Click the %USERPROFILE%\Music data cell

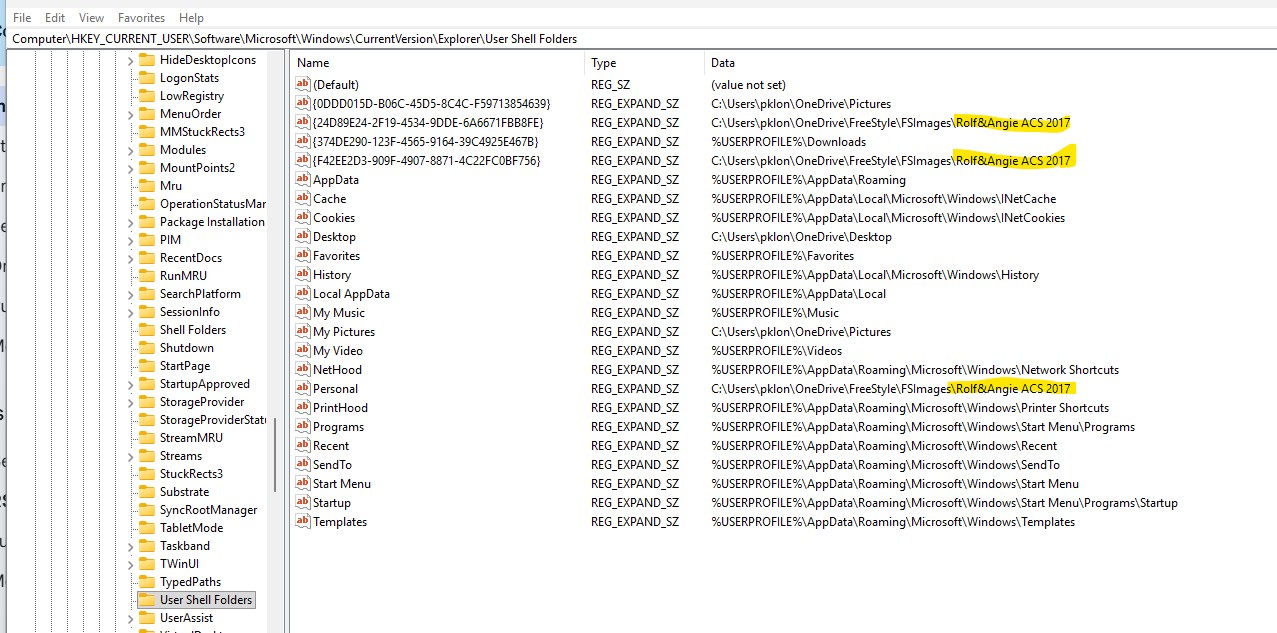(775, 313)
